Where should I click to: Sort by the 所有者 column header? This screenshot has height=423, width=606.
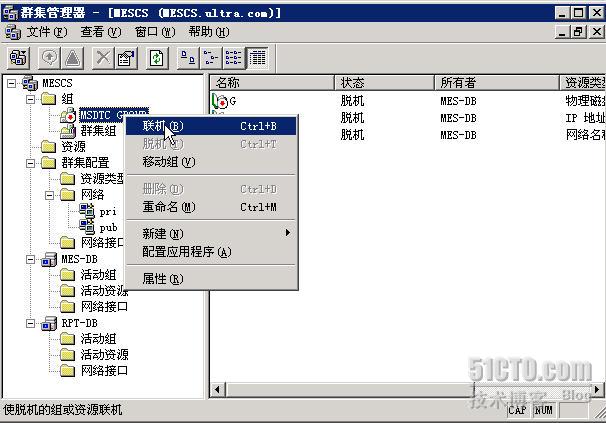click(497, 83)
